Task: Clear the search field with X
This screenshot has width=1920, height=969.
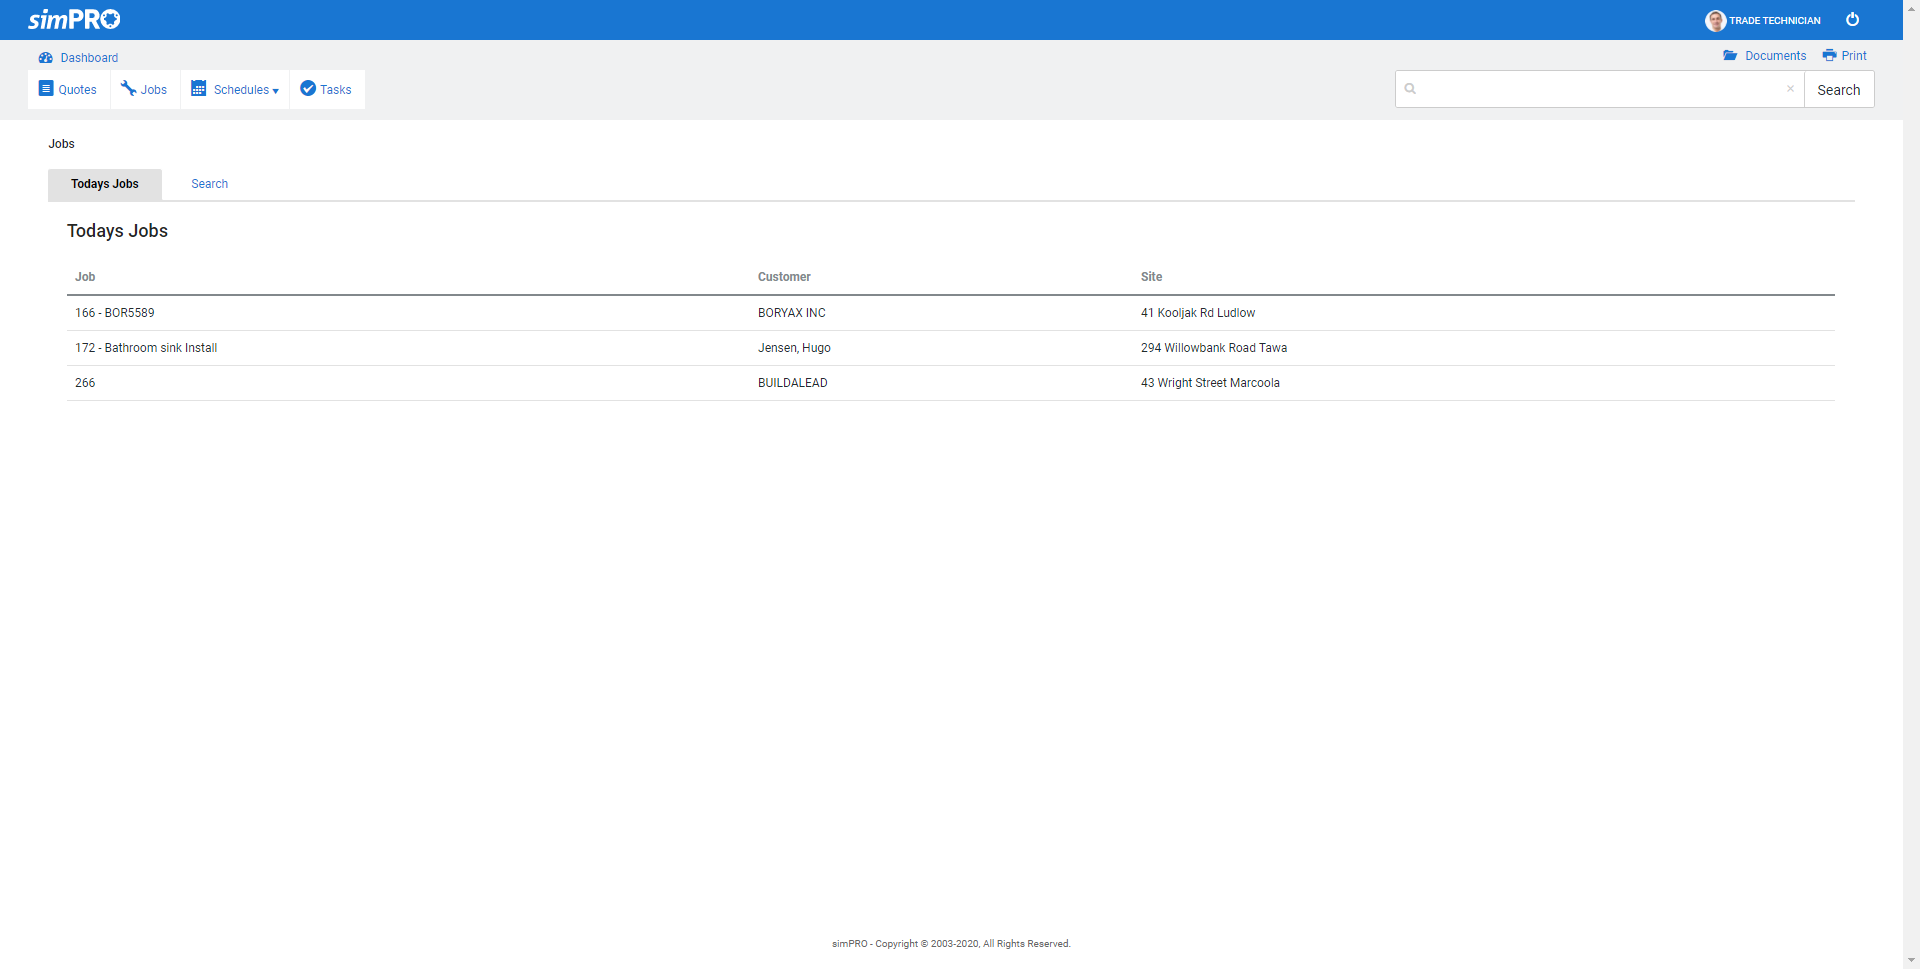Action: pos(1790,89)
